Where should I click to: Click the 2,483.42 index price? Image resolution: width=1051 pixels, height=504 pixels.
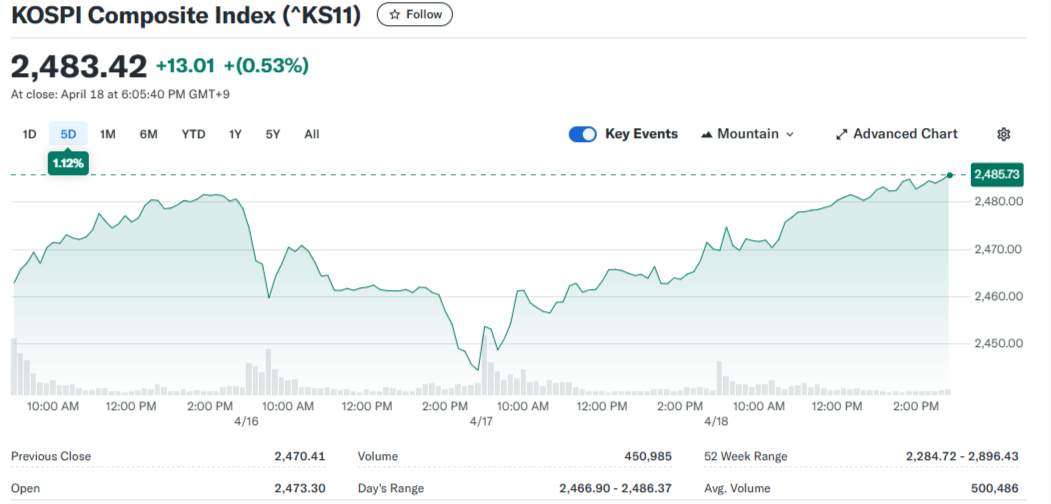pos(79,66)
